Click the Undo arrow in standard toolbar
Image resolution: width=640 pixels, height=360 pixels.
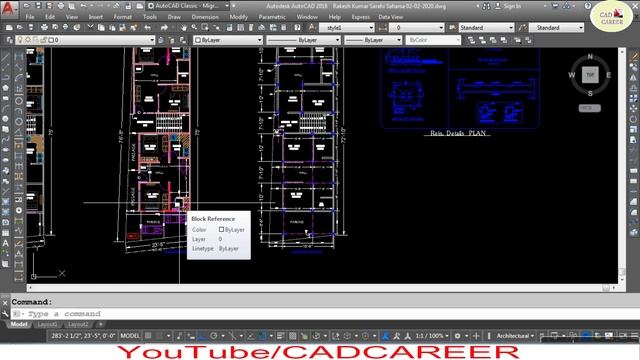[x=148, y=27]
